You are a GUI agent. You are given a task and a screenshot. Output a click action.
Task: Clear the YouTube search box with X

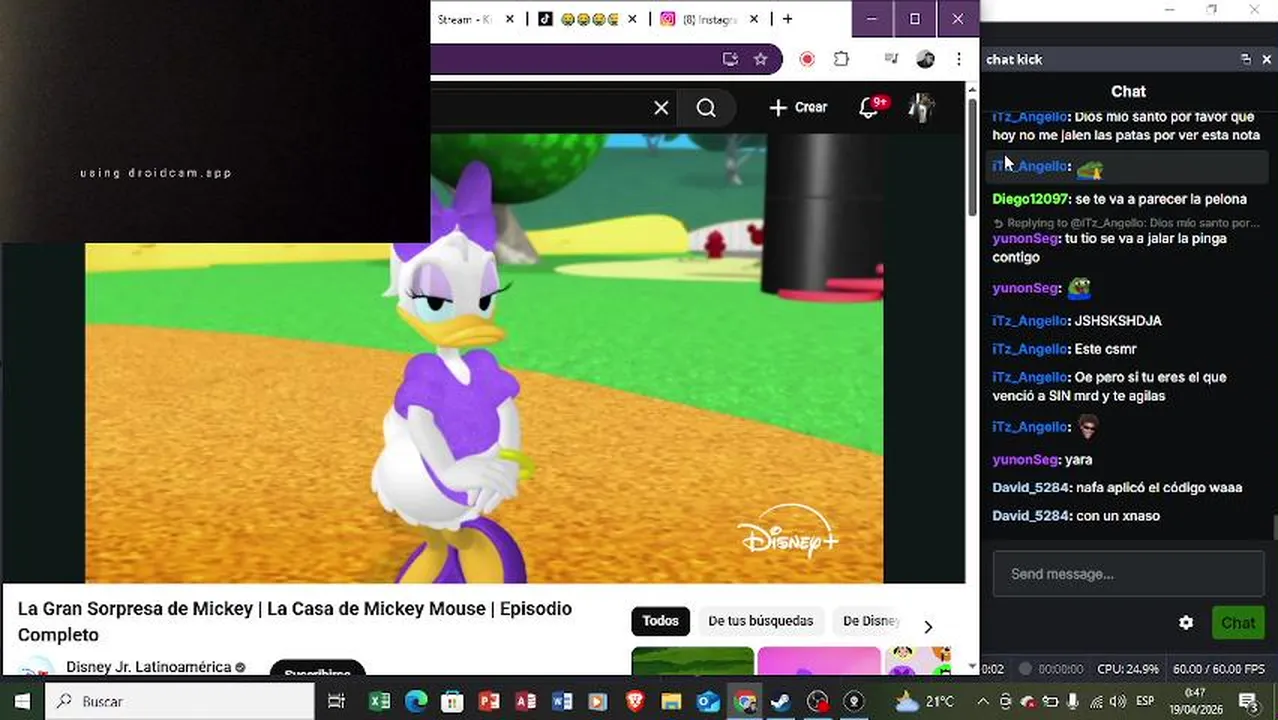[661, 108]
